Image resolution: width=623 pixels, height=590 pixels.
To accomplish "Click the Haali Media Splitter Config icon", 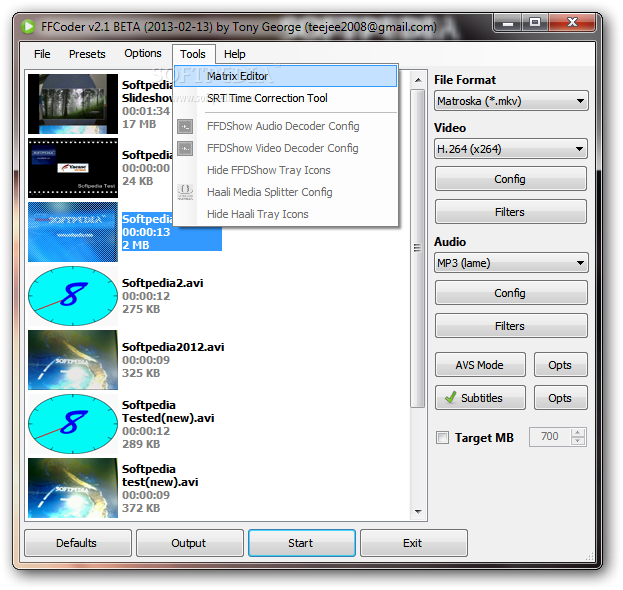I will click(185, 192).
